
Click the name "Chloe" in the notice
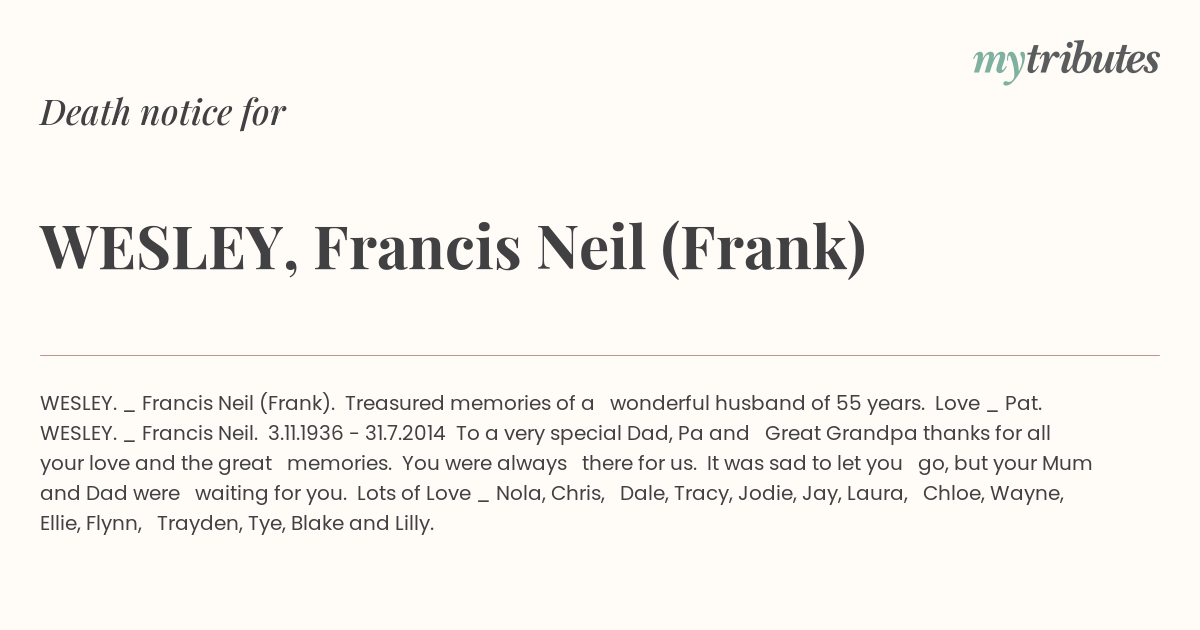(x=950, y=493)
